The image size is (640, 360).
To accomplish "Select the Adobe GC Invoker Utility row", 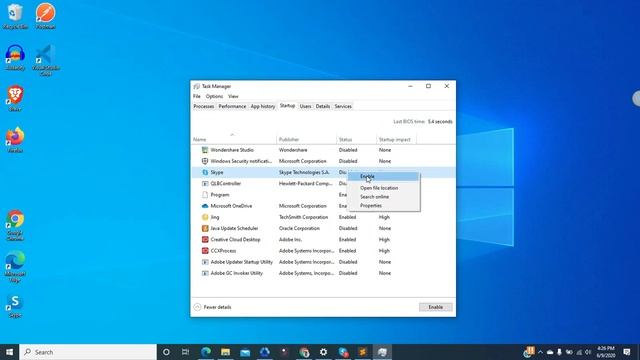I will [323, 273].
